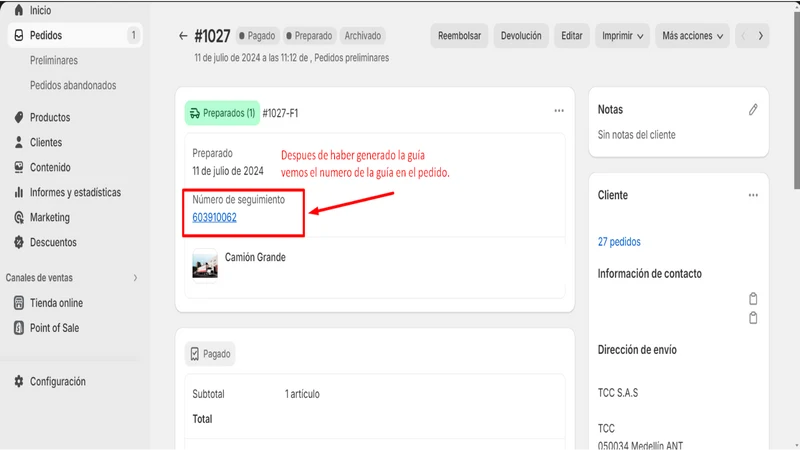This screenshot has width=800, height=450.
Task: Click the Tienda online store icon
Action: (19, 303)
